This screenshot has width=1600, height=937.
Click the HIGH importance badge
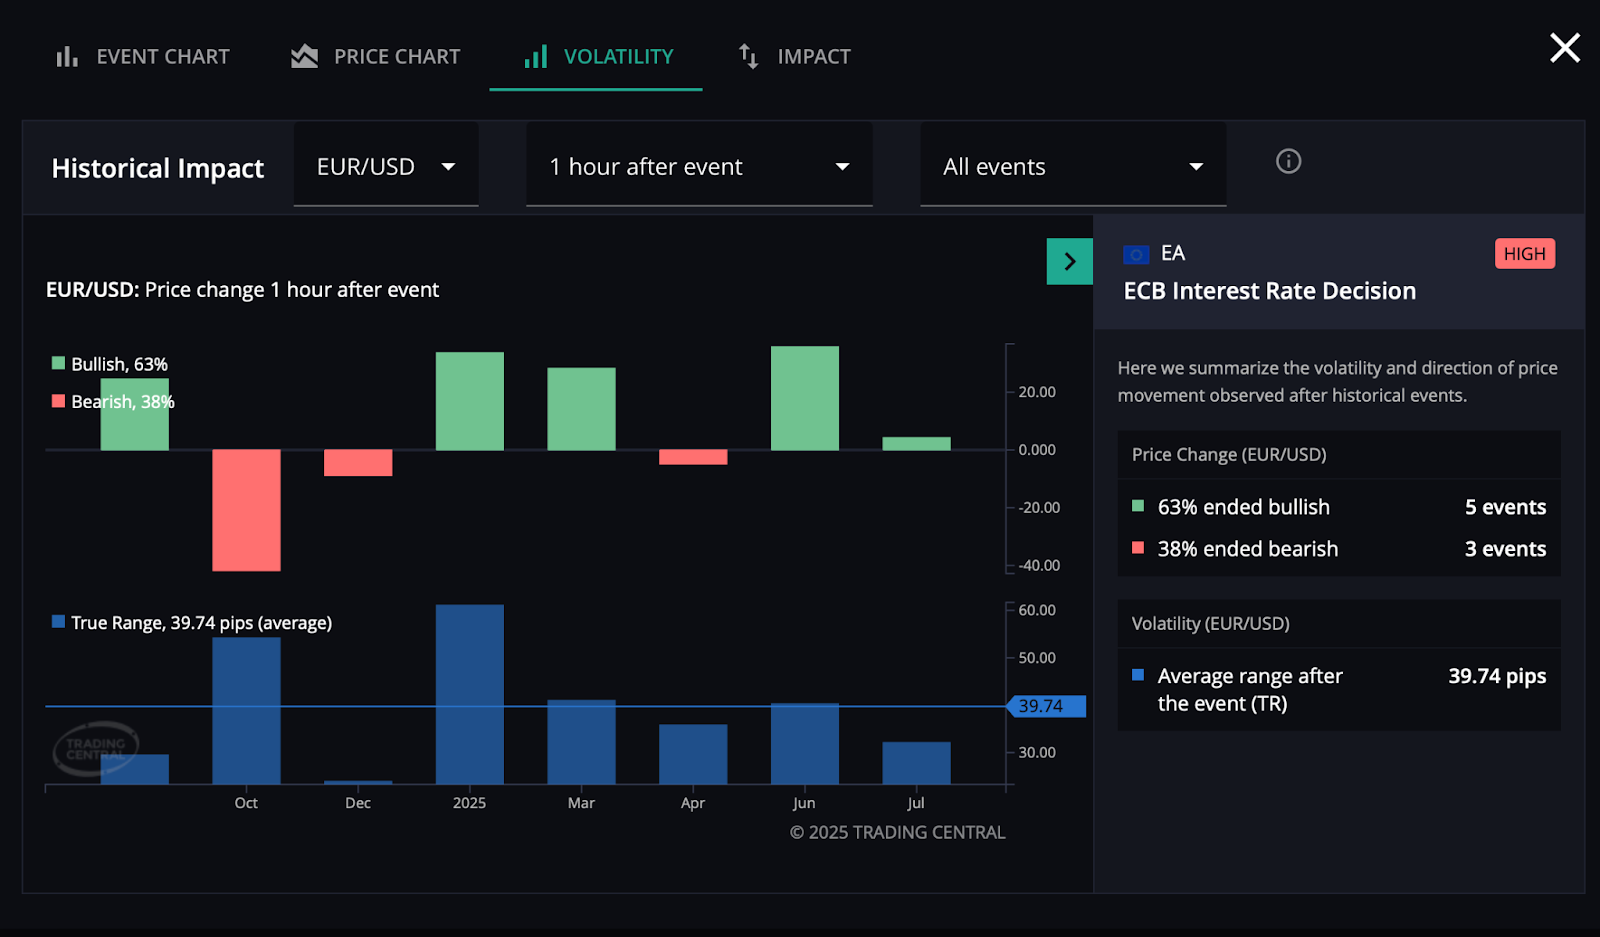[x=1524, y=254]
